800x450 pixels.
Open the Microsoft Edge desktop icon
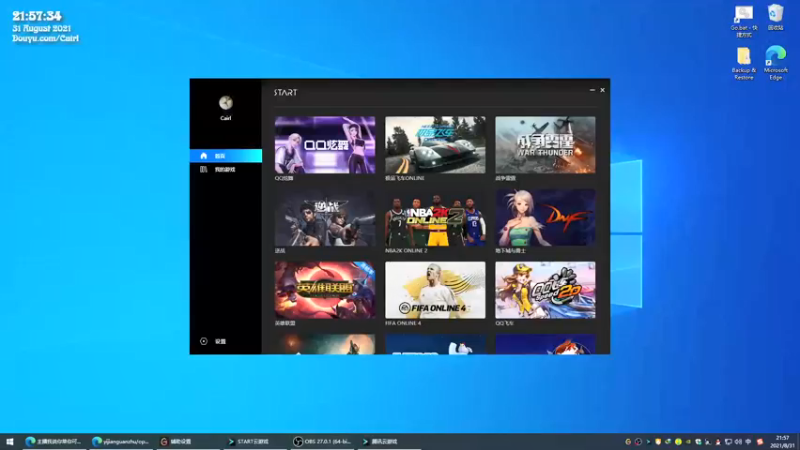pos(776,63)
